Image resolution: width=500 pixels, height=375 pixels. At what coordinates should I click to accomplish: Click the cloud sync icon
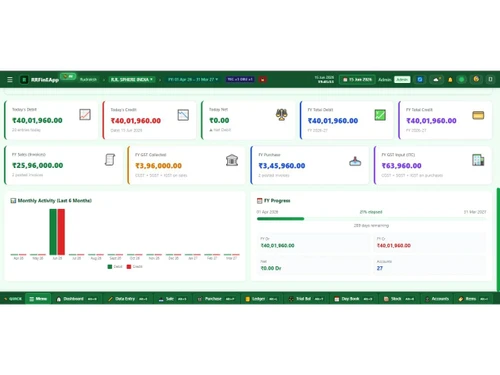436,80
